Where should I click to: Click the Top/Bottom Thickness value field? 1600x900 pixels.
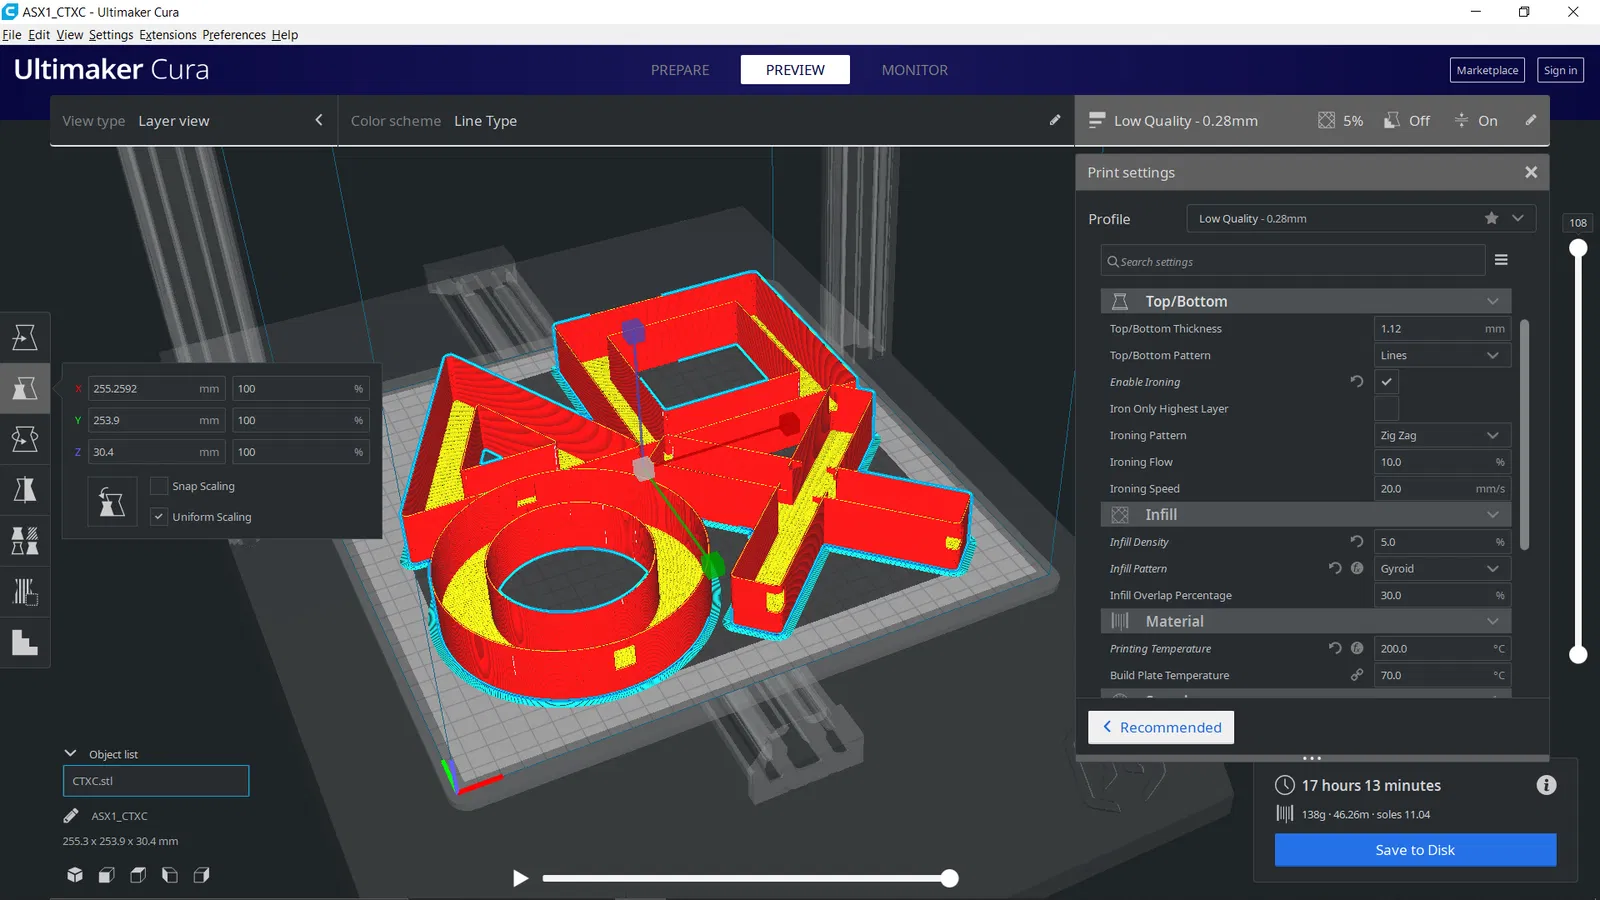[x=1442, y=328]
